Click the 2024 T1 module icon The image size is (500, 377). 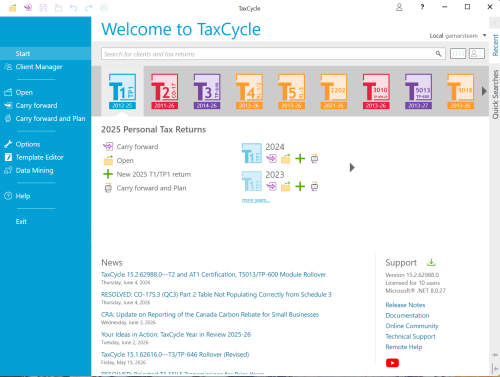coord(252,153)
